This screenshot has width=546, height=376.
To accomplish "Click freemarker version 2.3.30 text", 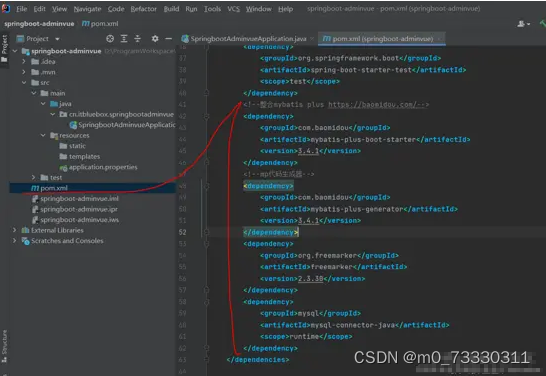I will (x=311, y=279).
